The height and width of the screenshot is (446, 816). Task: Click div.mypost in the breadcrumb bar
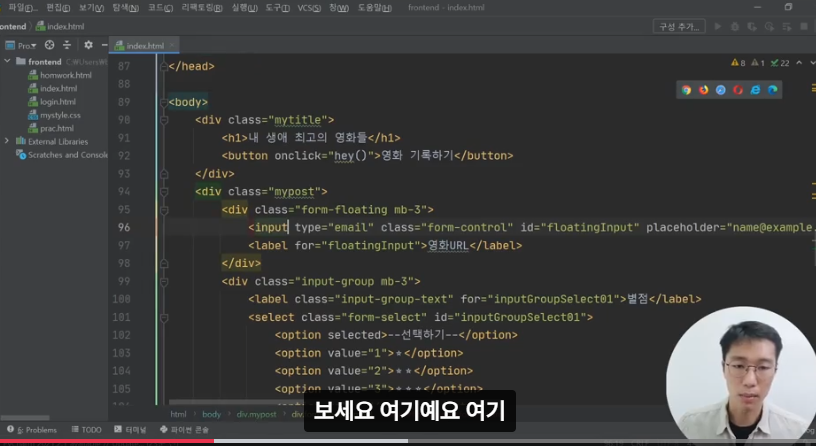pos(257,414)
